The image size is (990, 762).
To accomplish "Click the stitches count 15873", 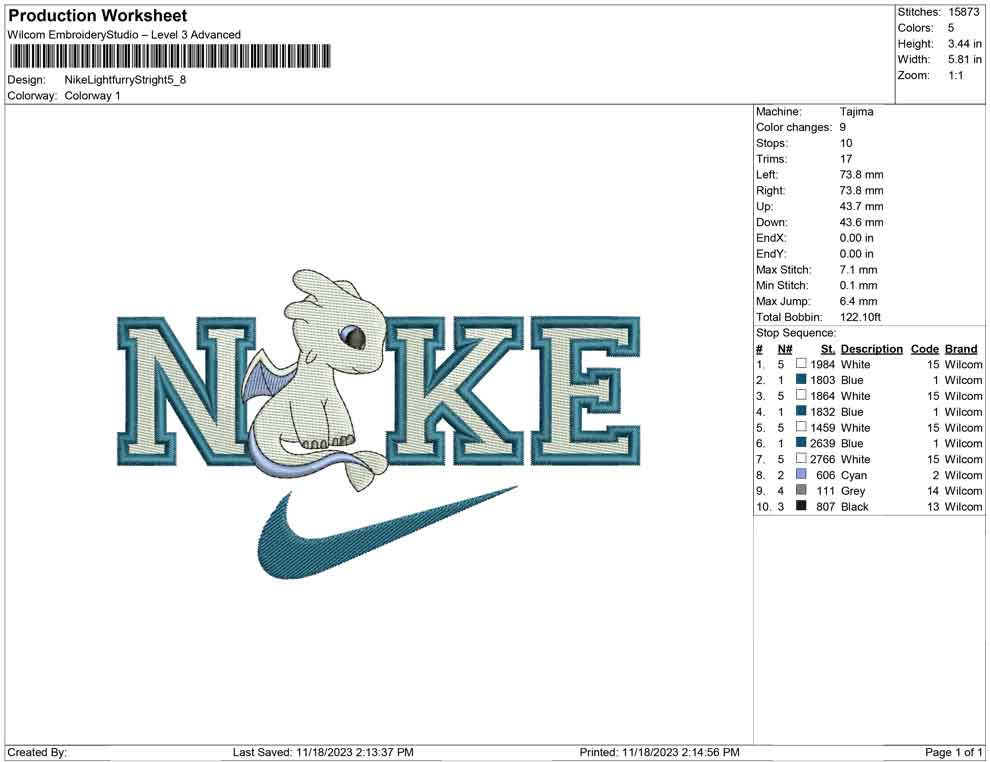I will click(963, 12).
